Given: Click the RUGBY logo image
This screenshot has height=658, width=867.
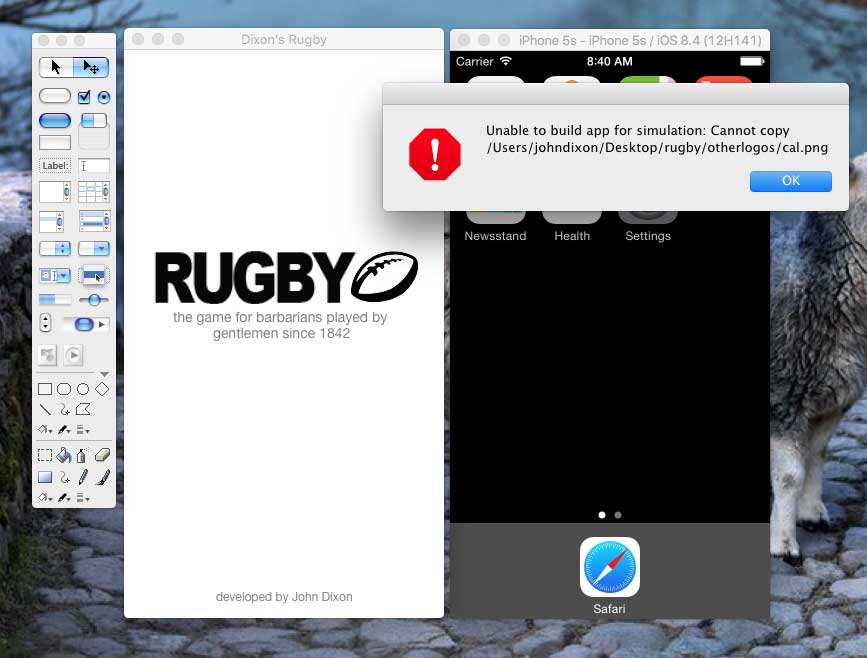Looking at the screenshot, I should click(x=286, y=276).
